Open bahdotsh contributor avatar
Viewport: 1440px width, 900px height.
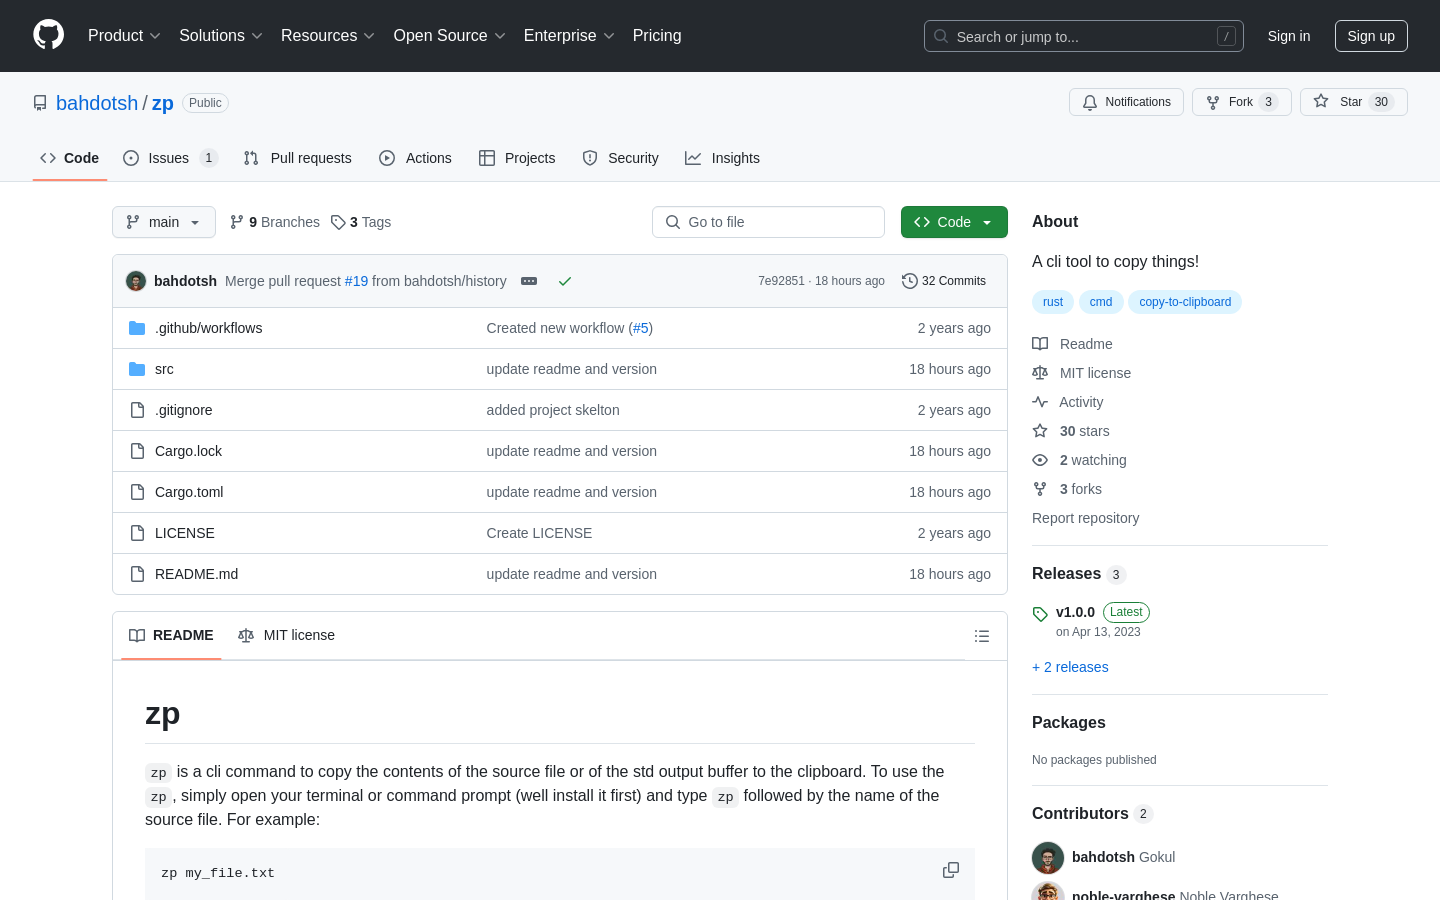[x=1048, y=858]
